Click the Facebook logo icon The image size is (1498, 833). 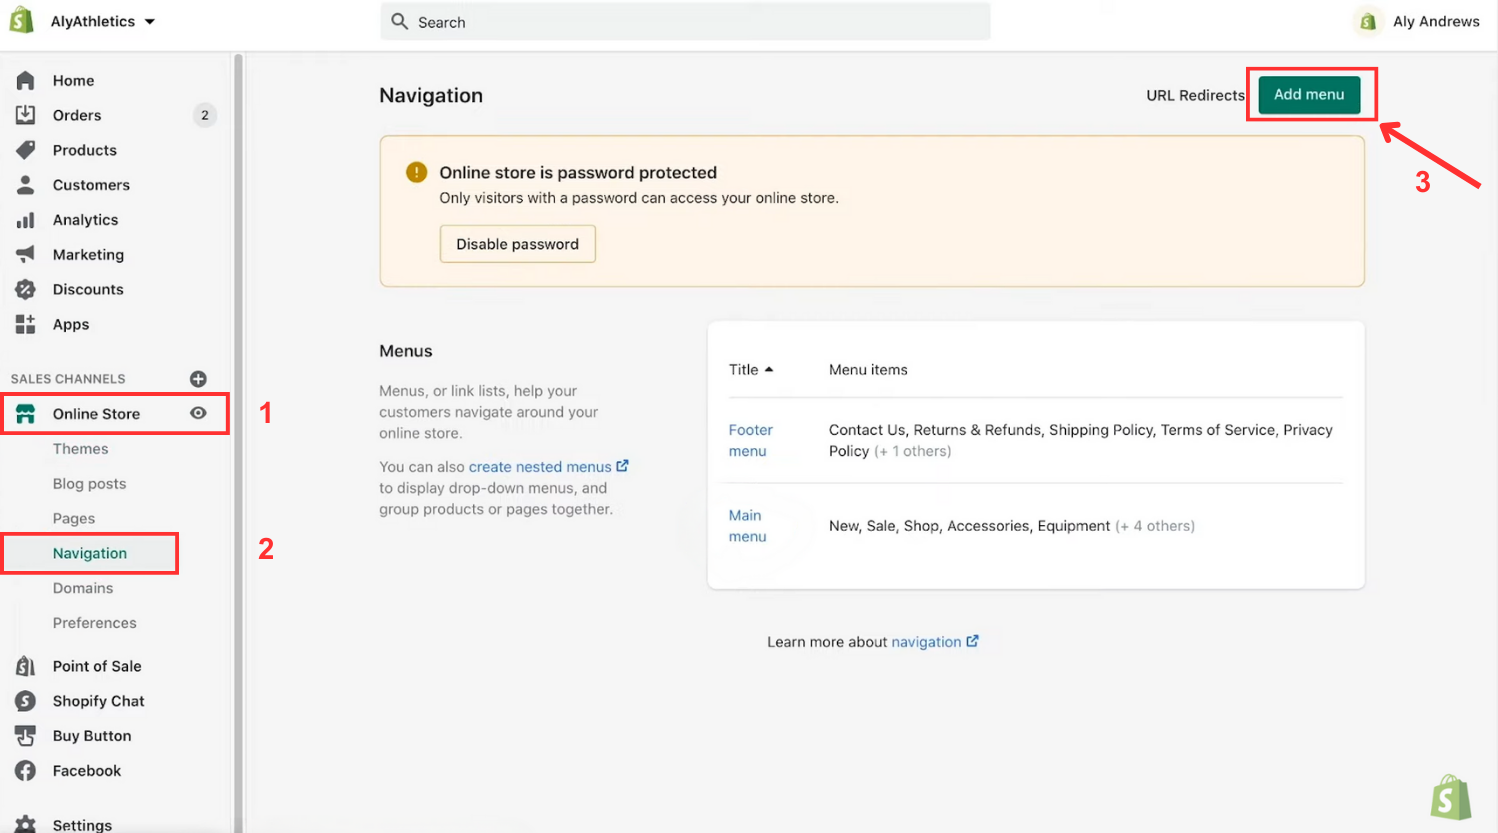click(25, 771)
